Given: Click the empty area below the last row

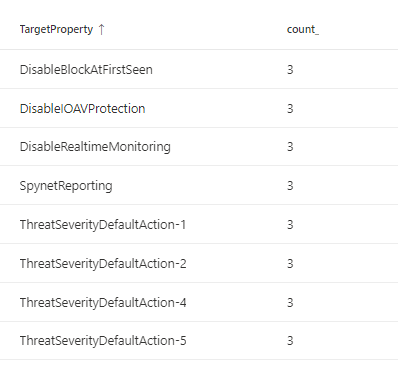Looking at the screenshot, I should tap(199, 371).
